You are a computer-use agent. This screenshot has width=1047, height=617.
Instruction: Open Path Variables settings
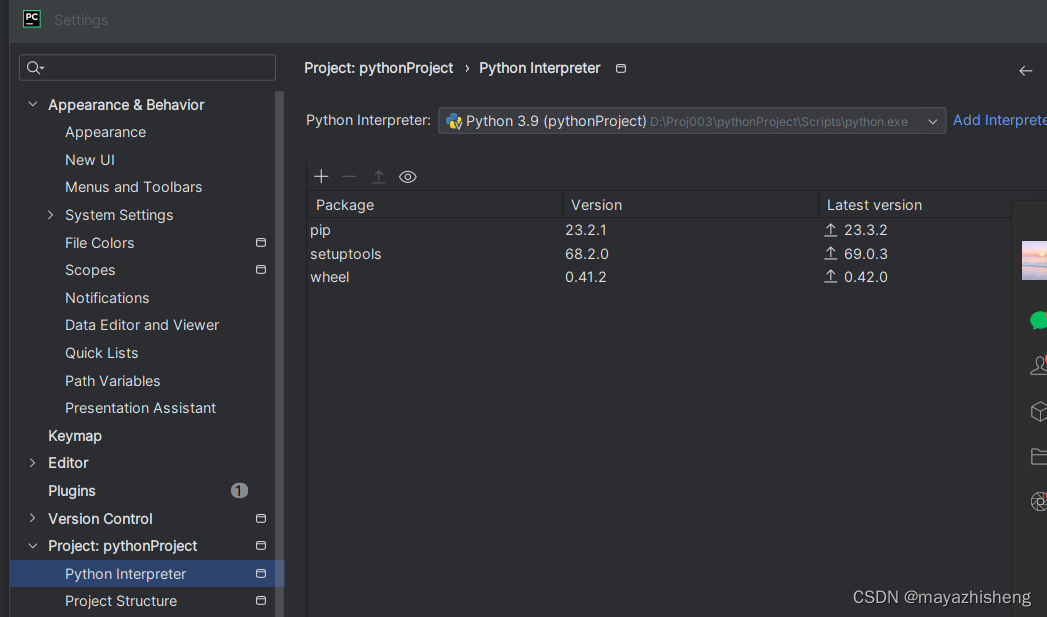[112, 381]
